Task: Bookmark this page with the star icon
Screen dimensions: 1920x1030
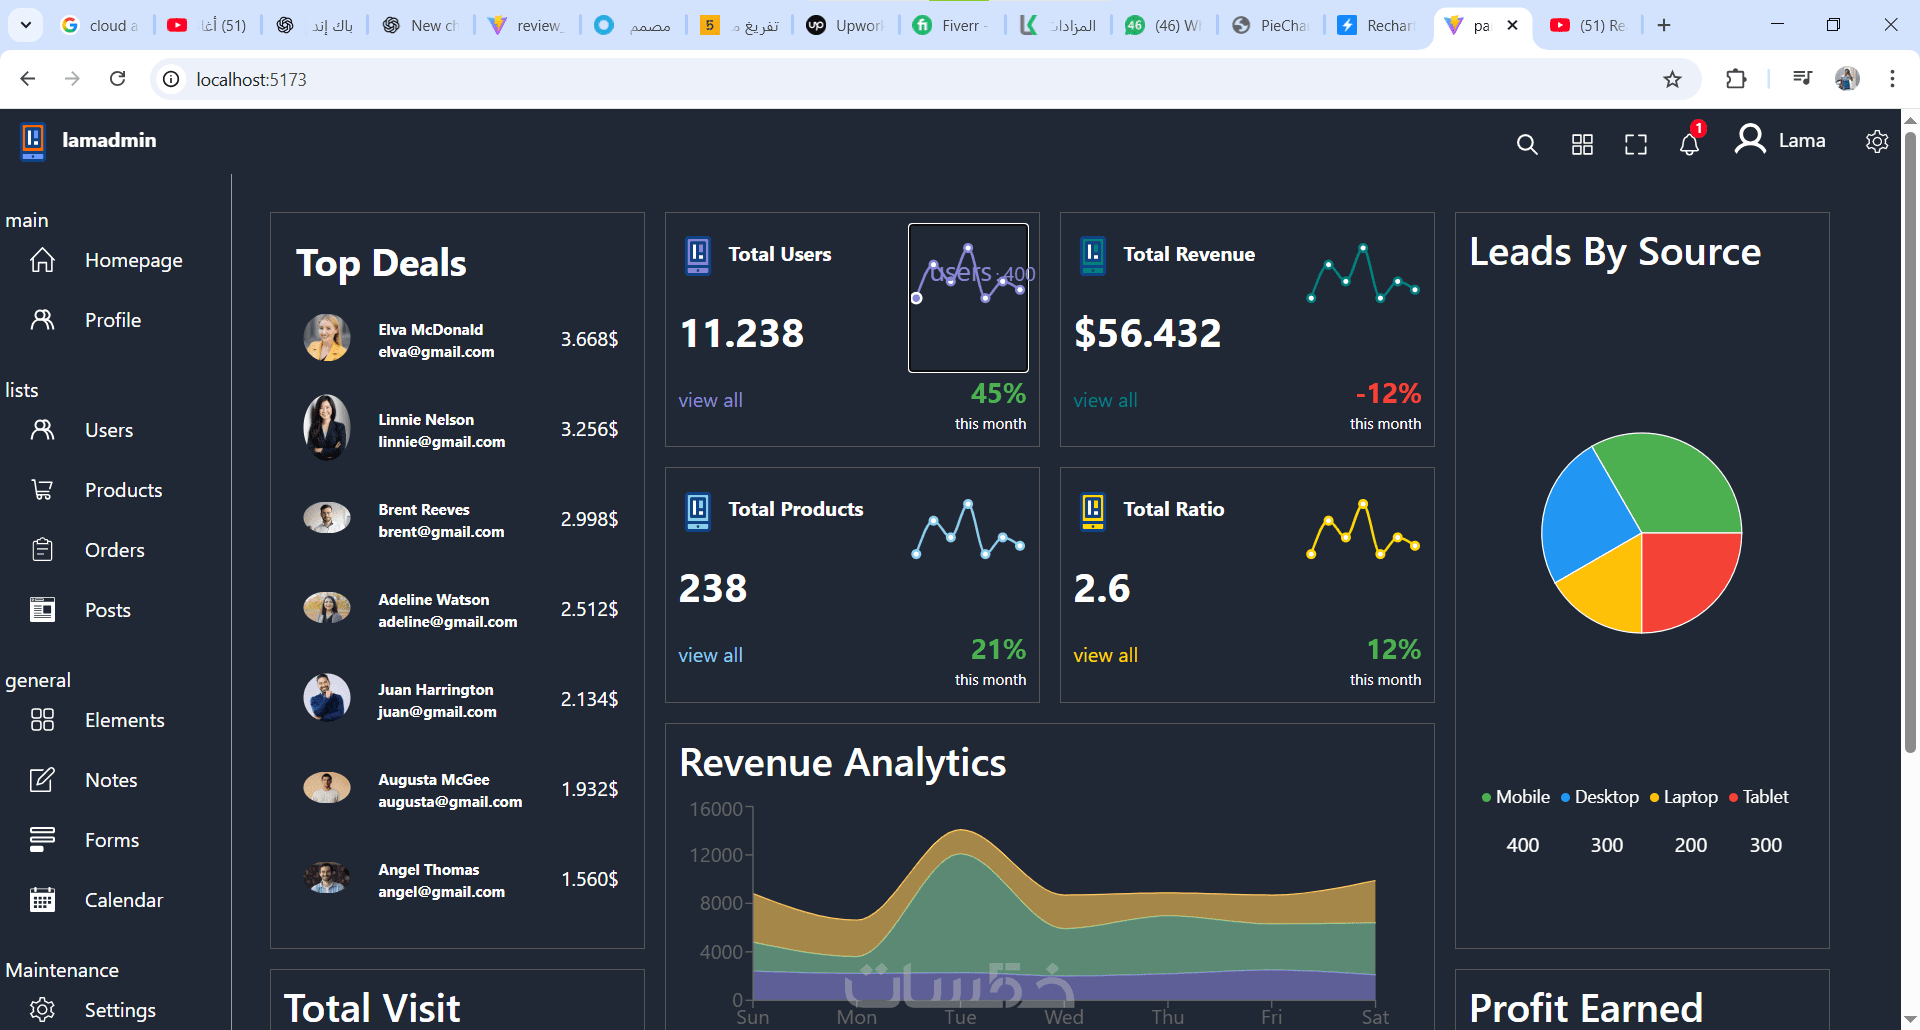Action: 1672,79
